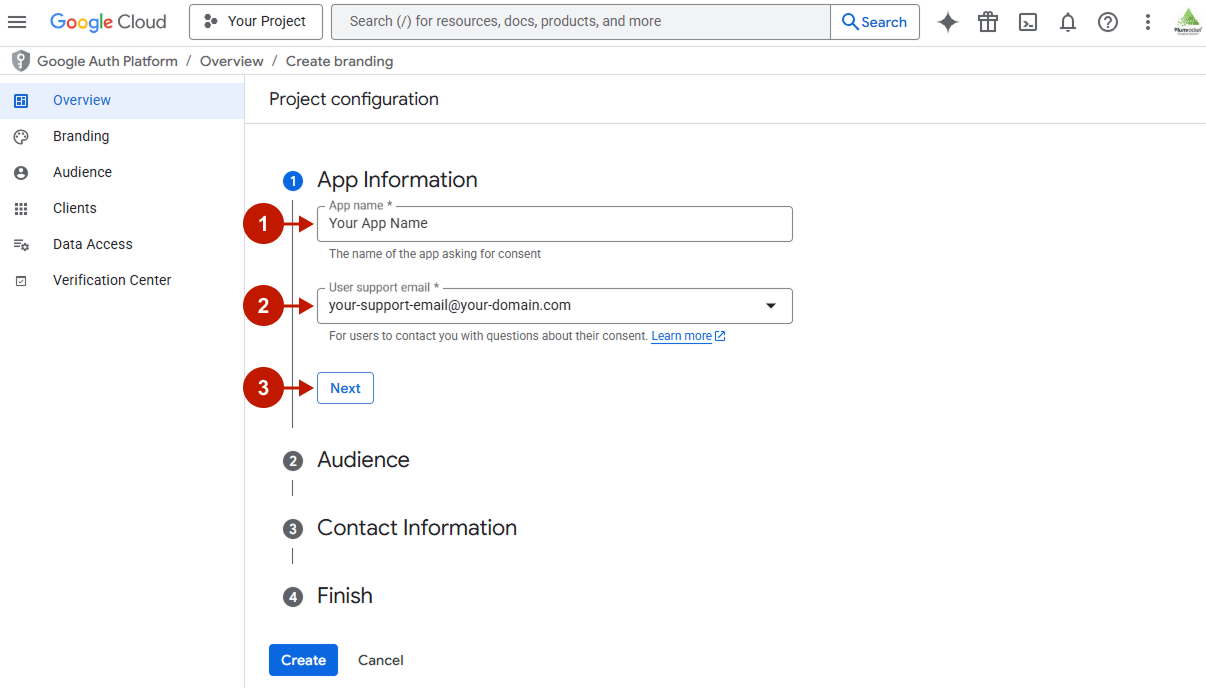Click the Next button under App Information
This screenshot has height=688, width=1206.
pyautogui.click(x=345, y=388)
